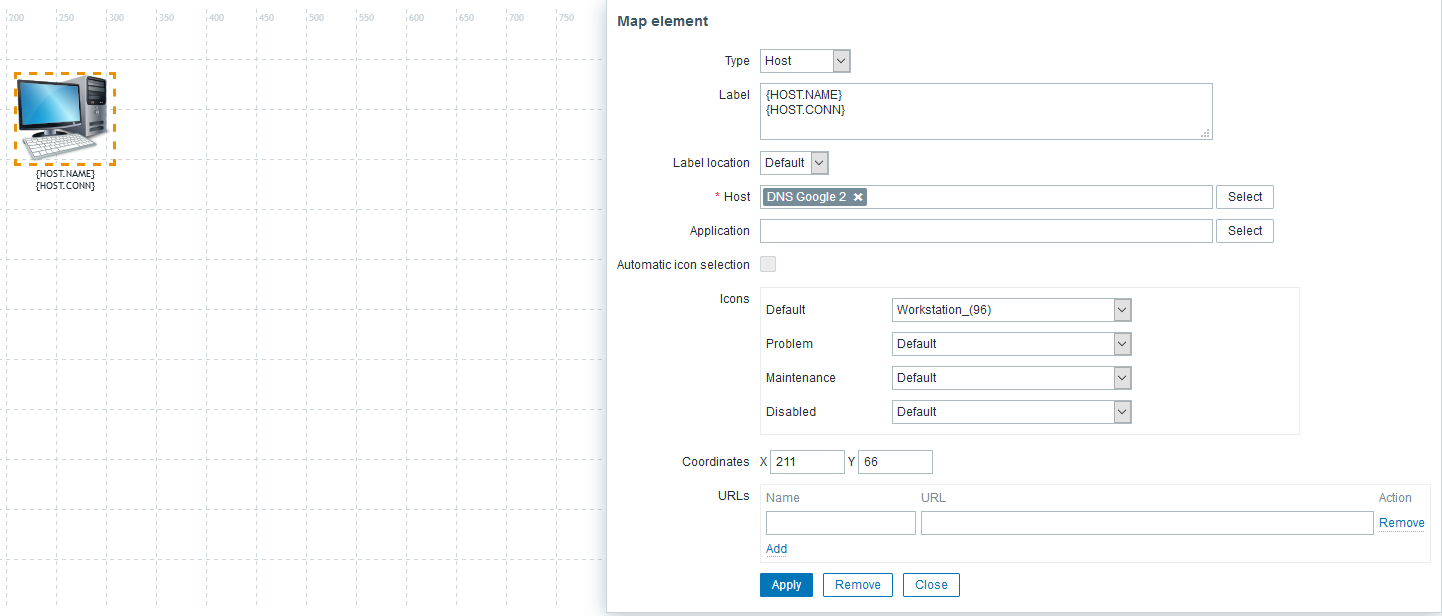Open the Maintenance icon dropdown
This screenshot has width=1442, height=616.
tap(1011, 378)
